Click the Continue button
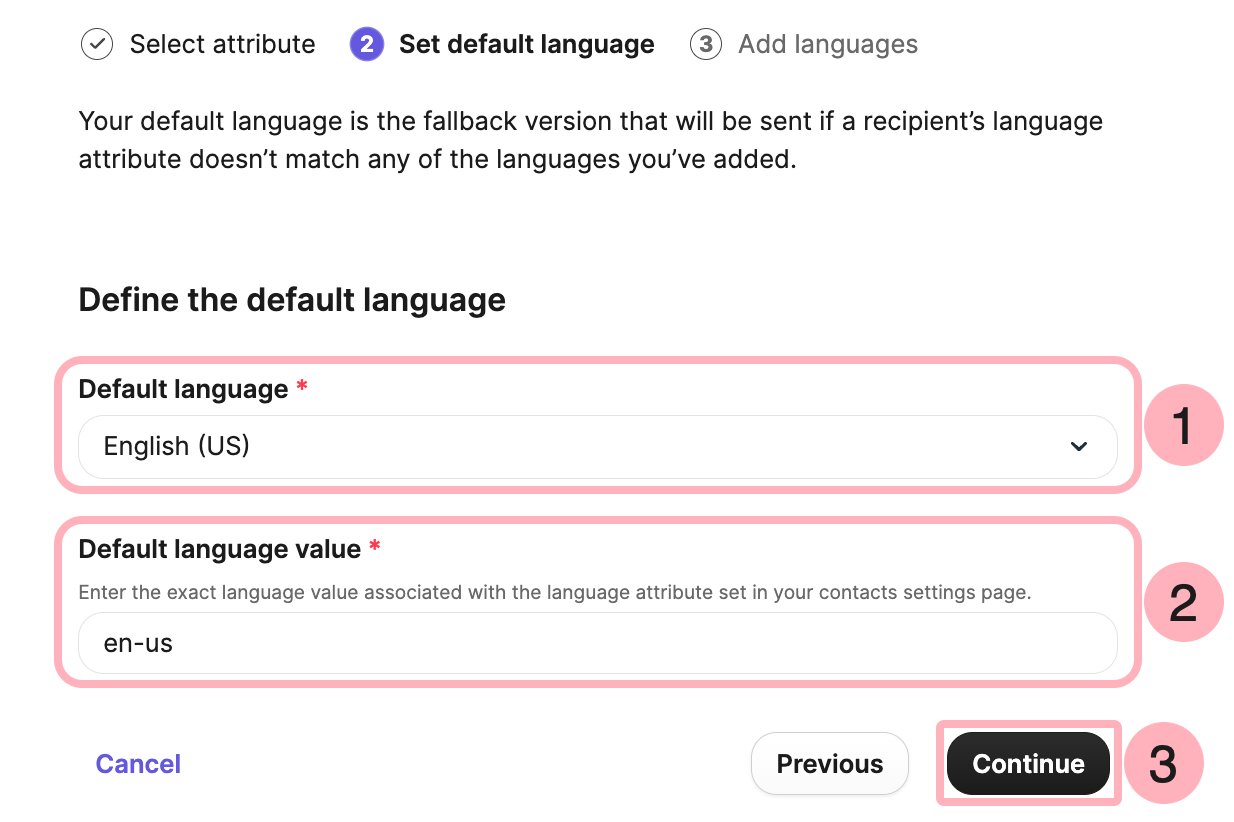 coord(1028,763)
